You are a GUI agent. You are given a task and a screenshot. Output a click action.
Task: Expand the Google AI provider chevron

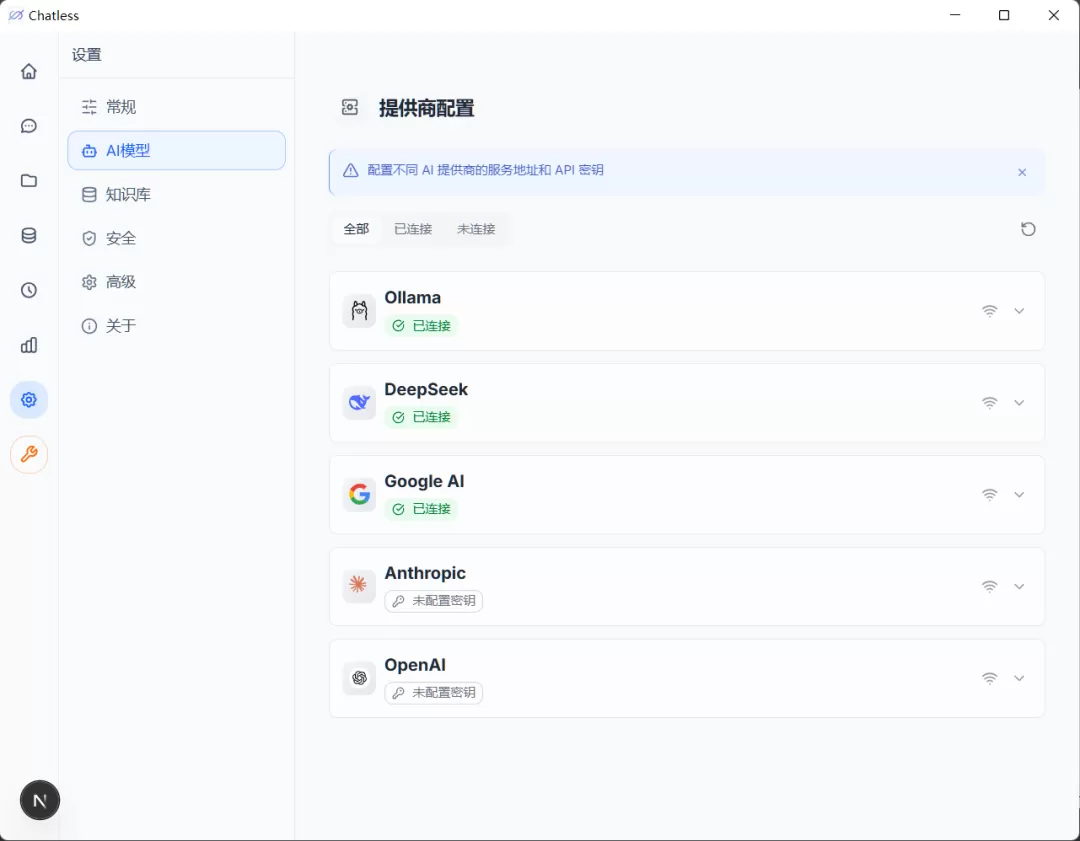pos(1019,495)
